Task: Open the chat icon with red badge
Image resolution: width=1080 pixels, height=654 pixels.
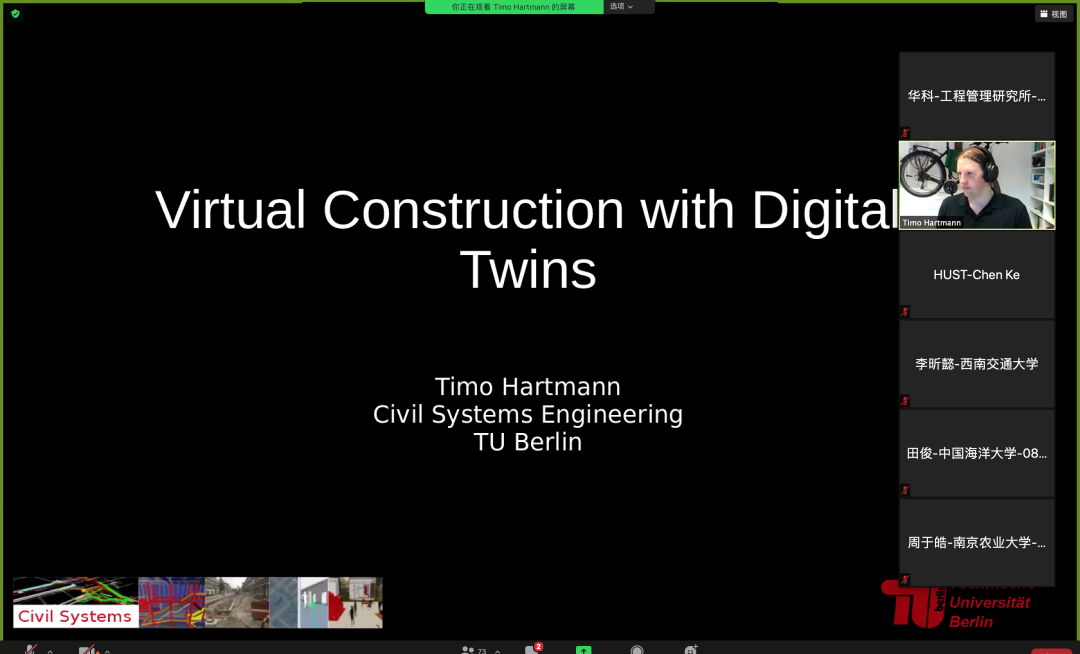Action: coord(532,650)
